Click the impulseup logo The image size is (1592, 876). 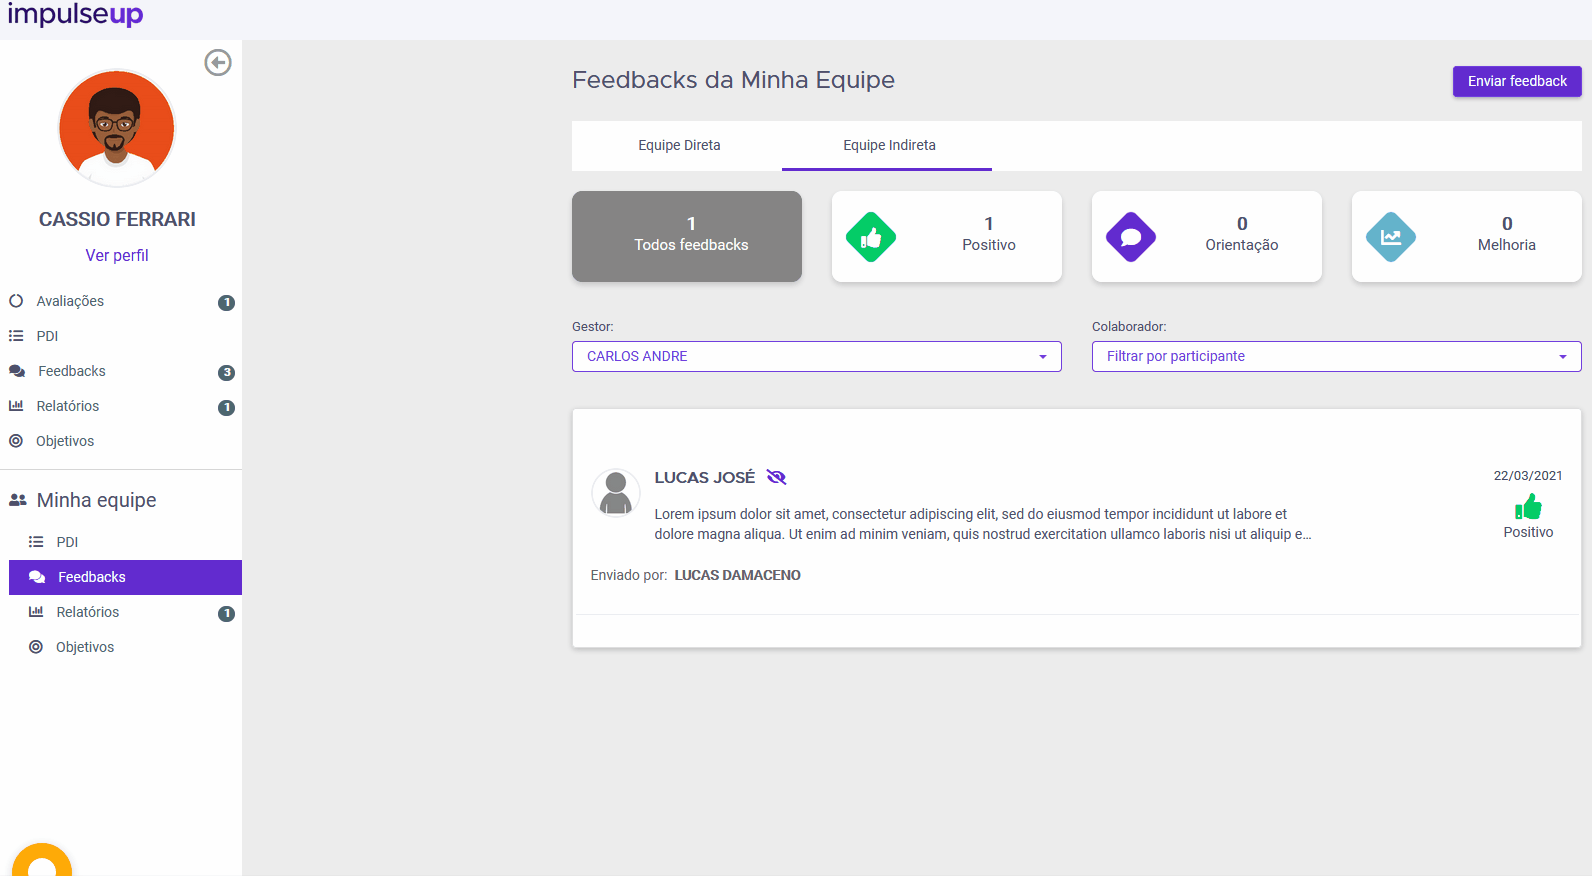76,14
